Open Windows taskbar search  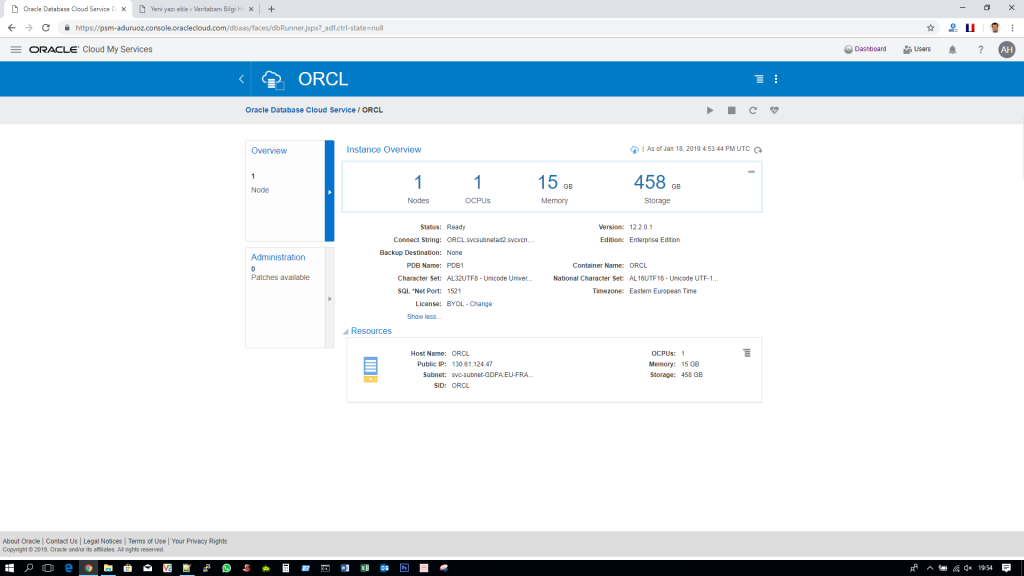(29, 568)
